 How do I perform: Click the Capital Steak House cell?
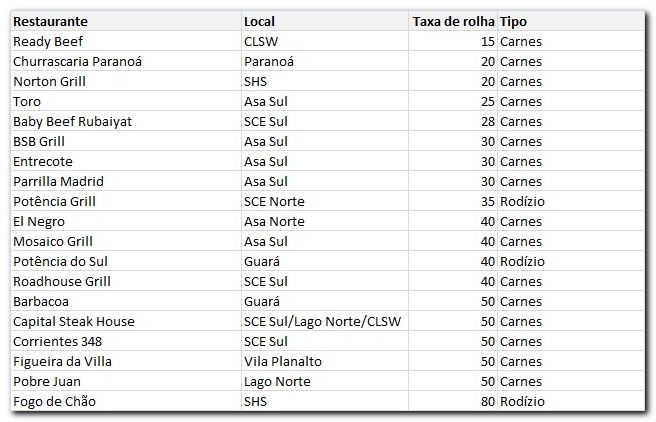point(74,321)
